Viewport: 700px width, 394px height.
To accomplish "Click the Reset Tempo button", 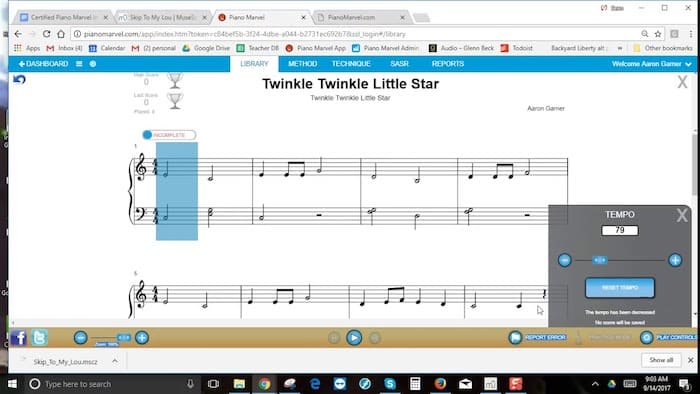I will pyautogui.click(x=620, y=288).
